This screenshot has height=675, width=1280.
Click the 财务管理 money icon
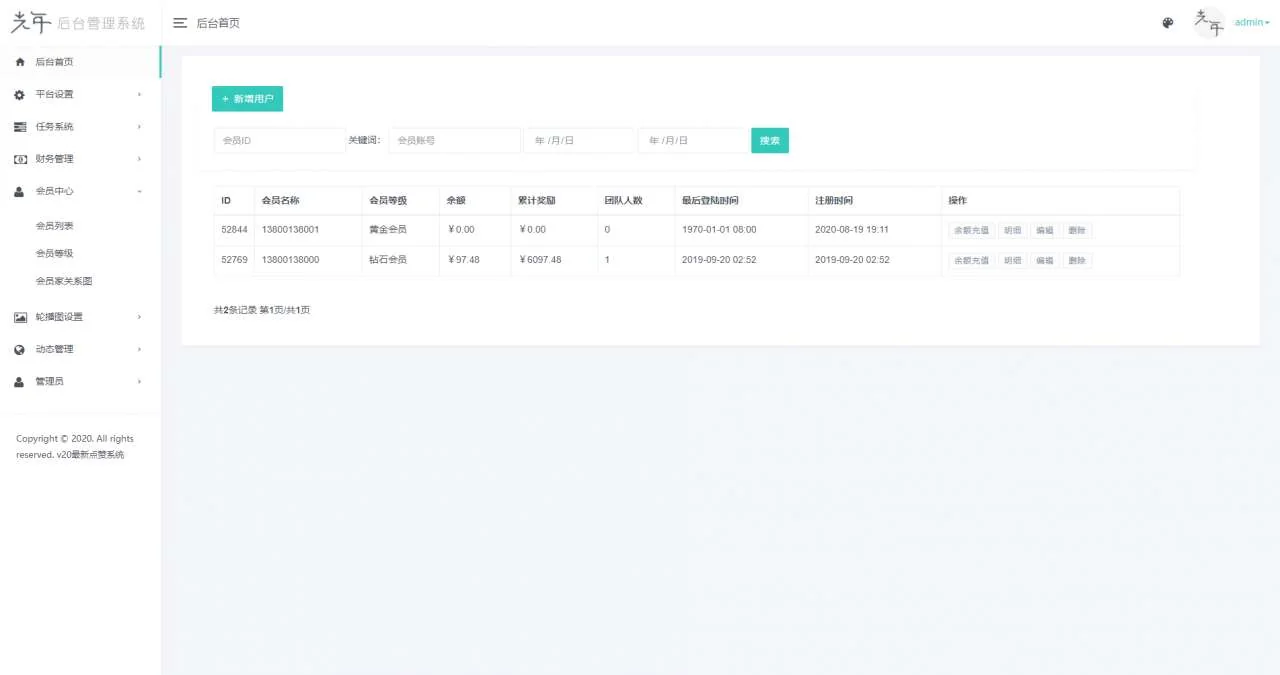[x=20, y=159]
